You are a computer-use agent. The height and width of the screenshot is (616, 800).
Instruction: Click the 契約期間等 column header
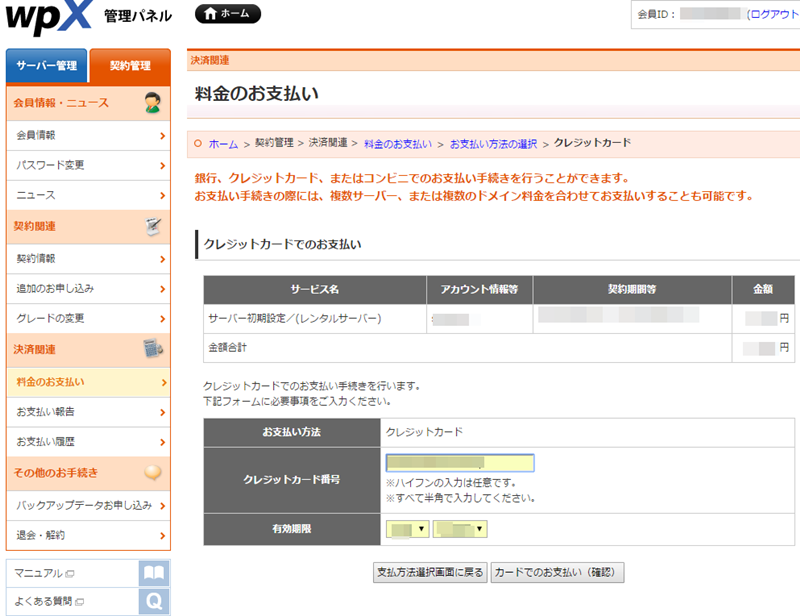point(632,289)
